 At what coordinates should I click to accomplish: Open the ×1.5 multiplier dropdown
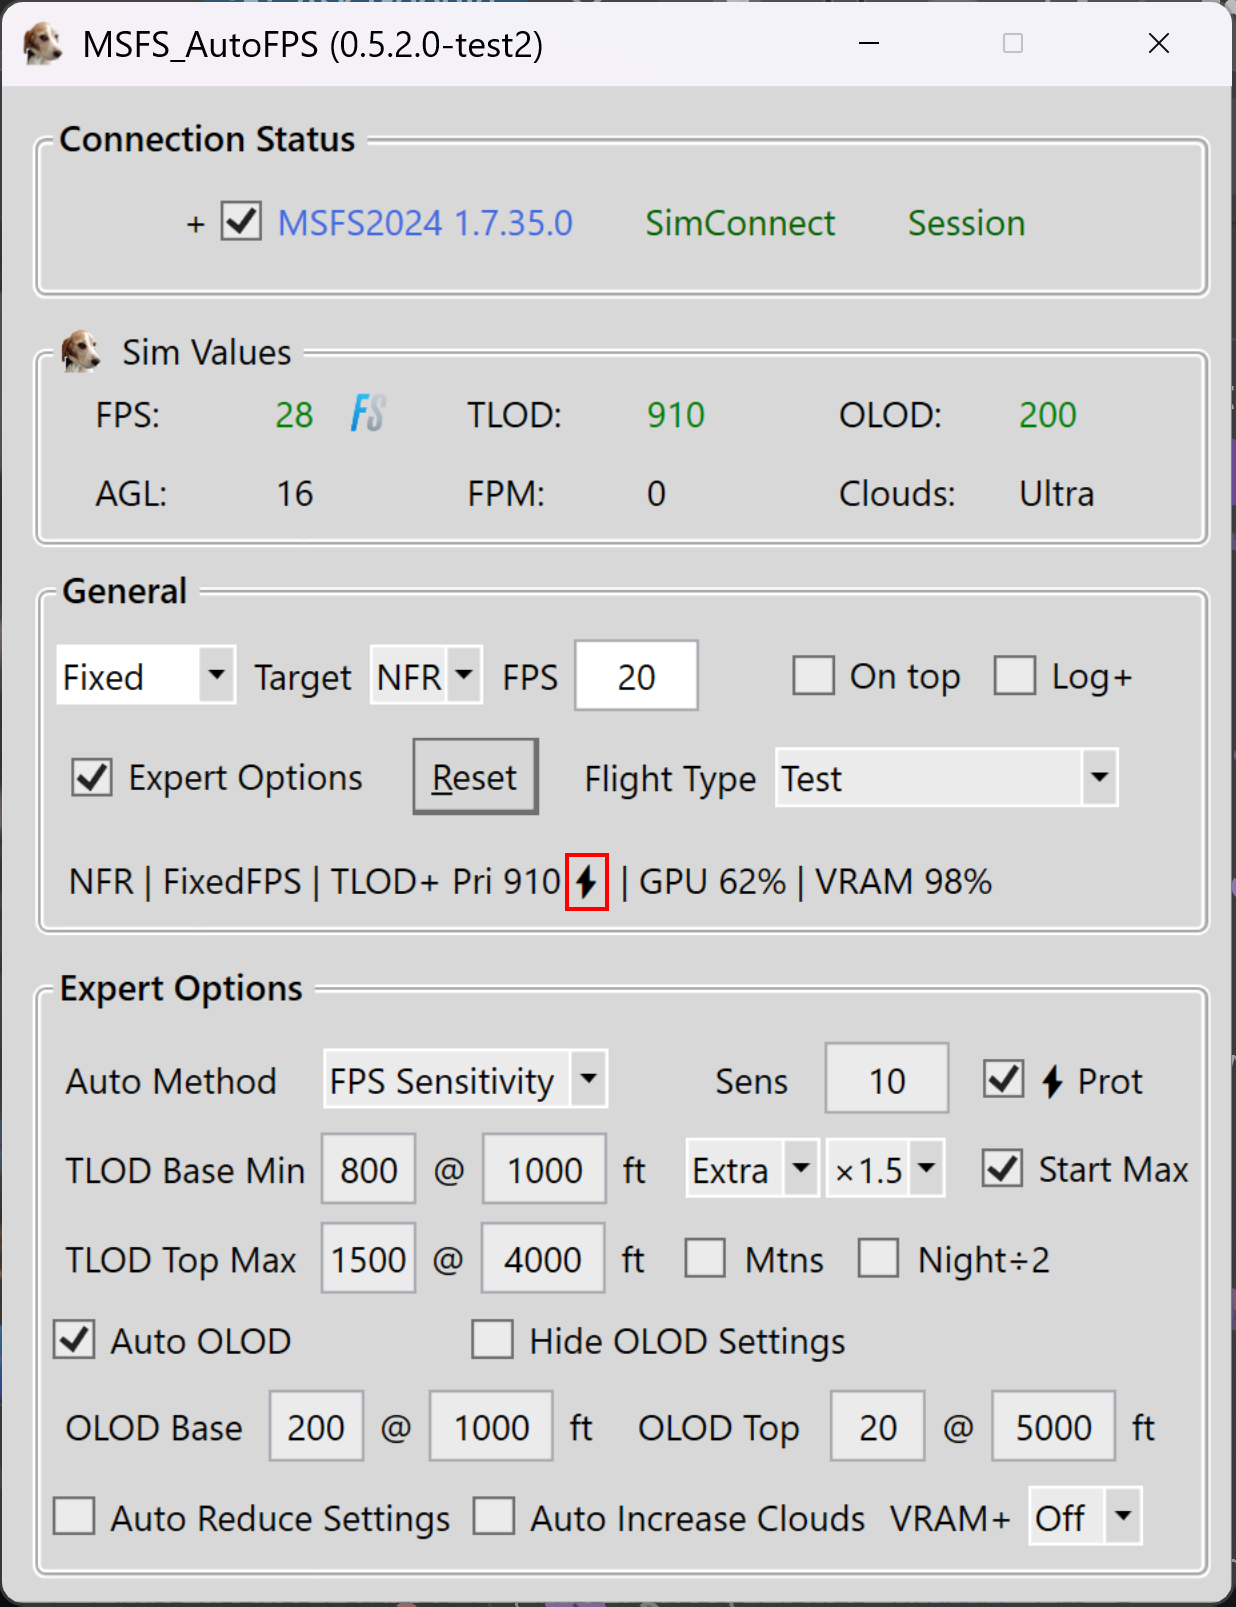coord(885,1168)
